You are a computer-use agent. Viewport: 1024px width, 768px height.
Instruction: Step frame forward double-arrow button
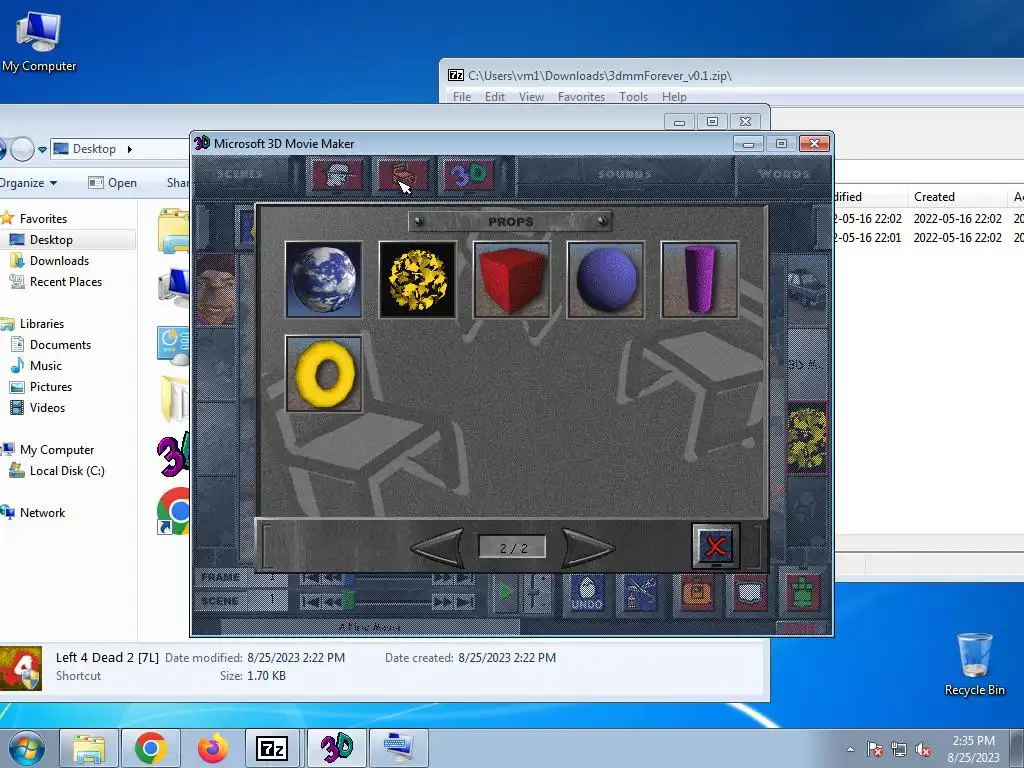click(443, 579)
